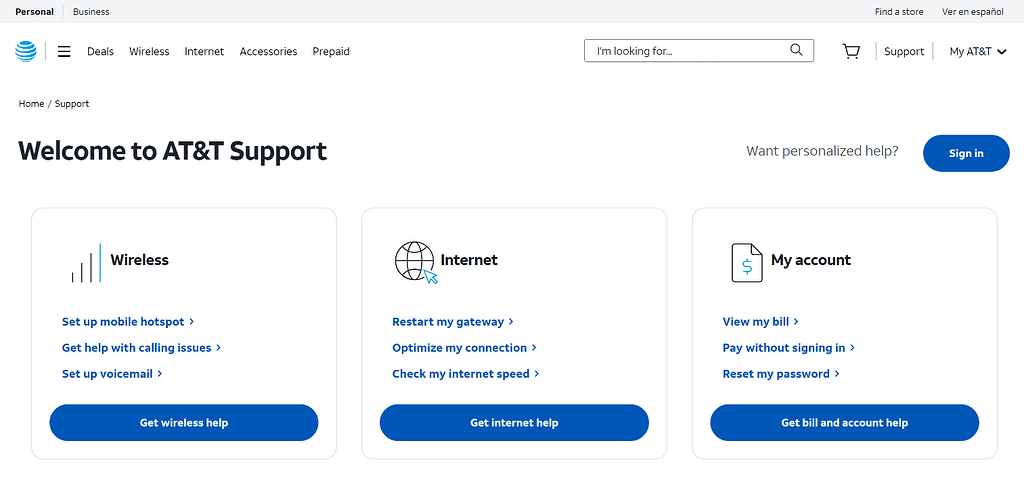Image resolution: width=1024 pixels, height=487 pixels.
Task: Click the My account bill icon
Action: coord(747,262)
